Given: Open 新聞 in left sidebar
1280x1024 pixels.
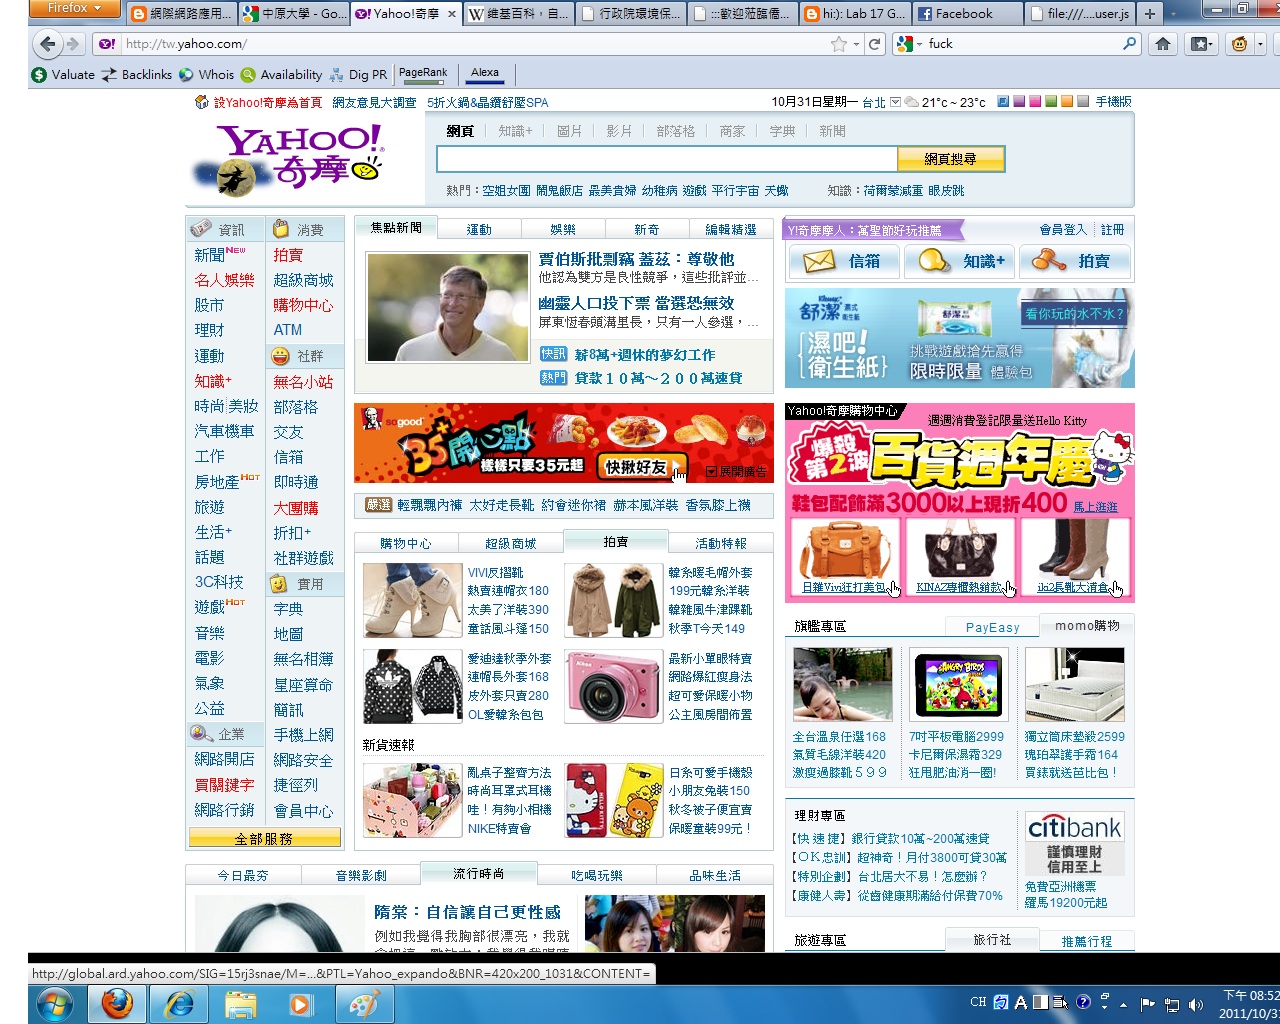Looking at the screenshot, I should pos(209,255).
